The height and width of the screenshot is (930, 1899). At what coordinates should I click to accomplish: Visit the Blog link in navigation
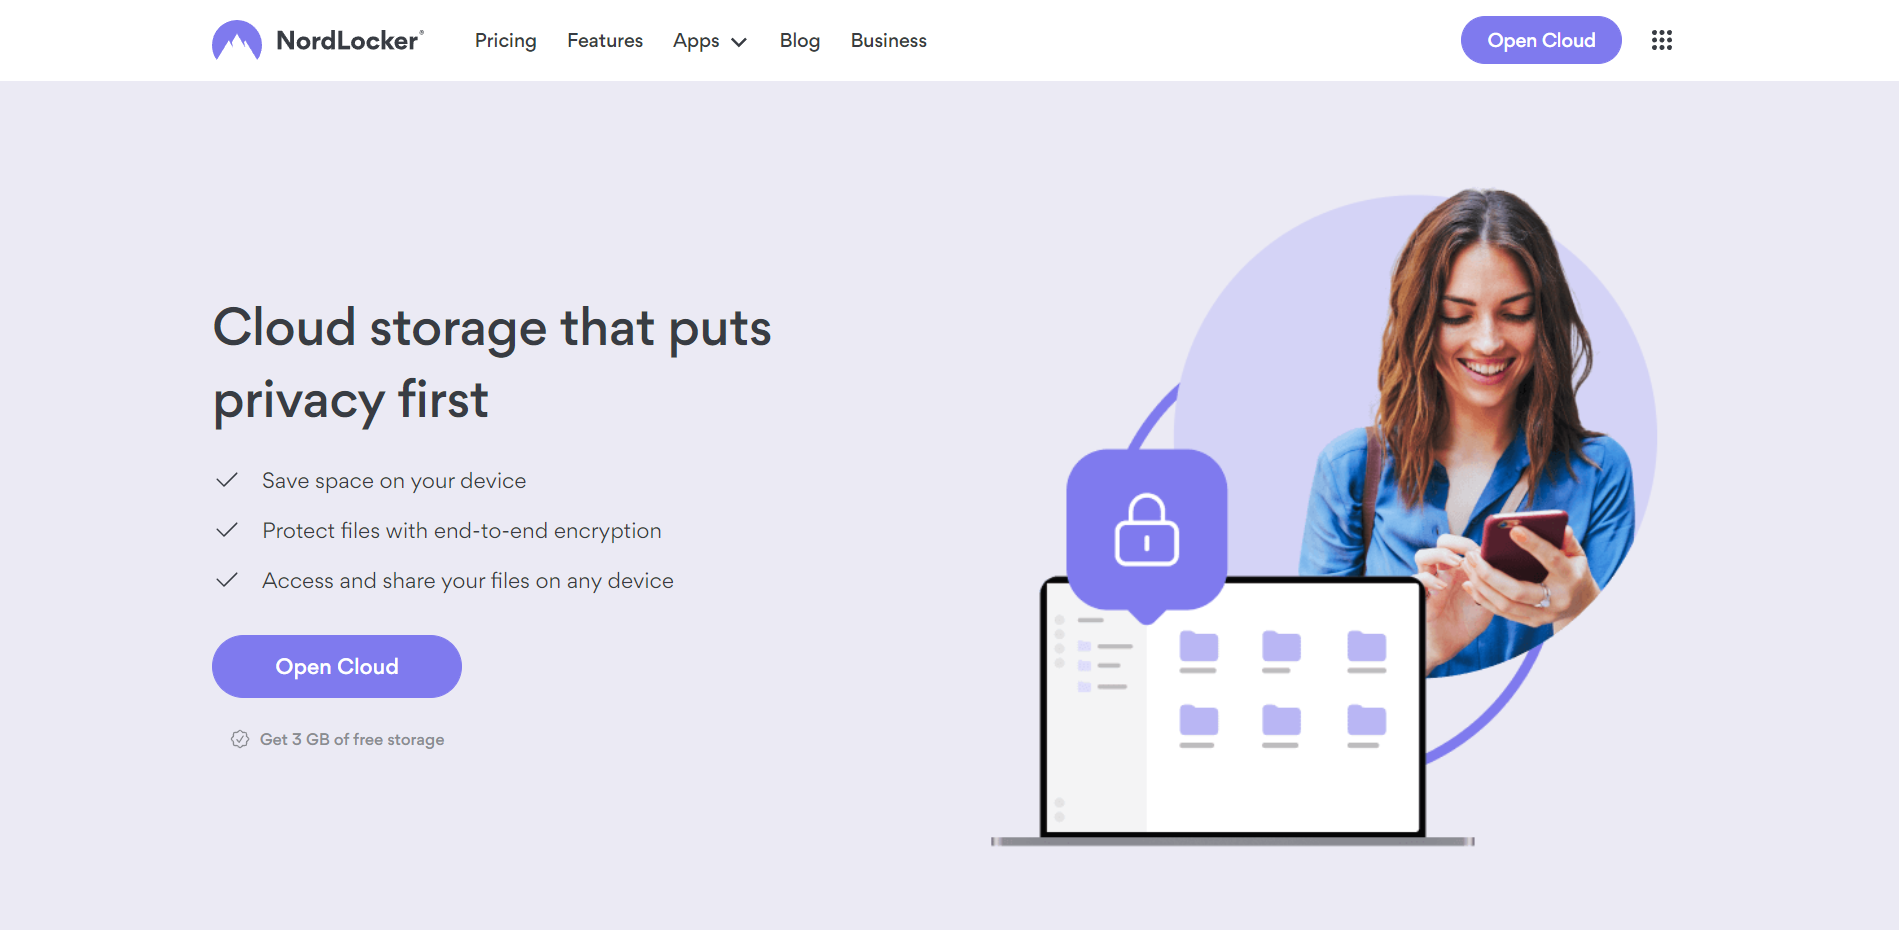[799, 41]
